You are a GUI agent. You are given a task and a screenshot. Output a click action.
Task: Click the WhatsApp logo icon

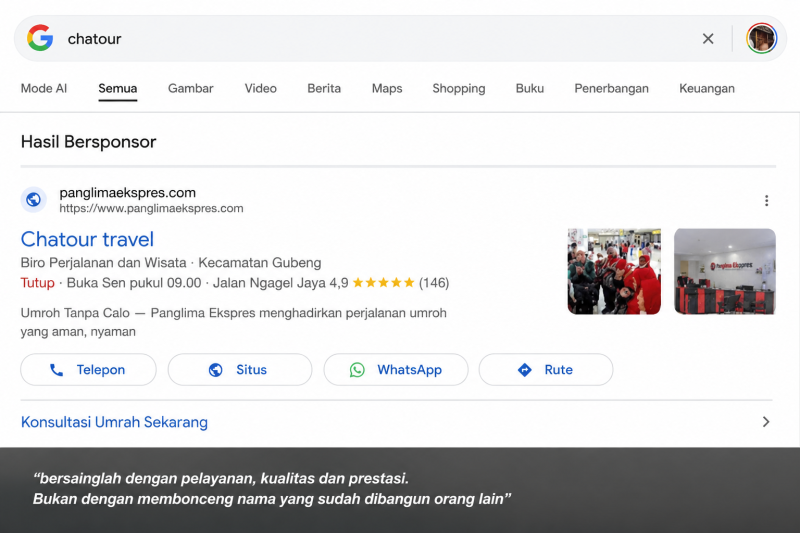[357, 370]
